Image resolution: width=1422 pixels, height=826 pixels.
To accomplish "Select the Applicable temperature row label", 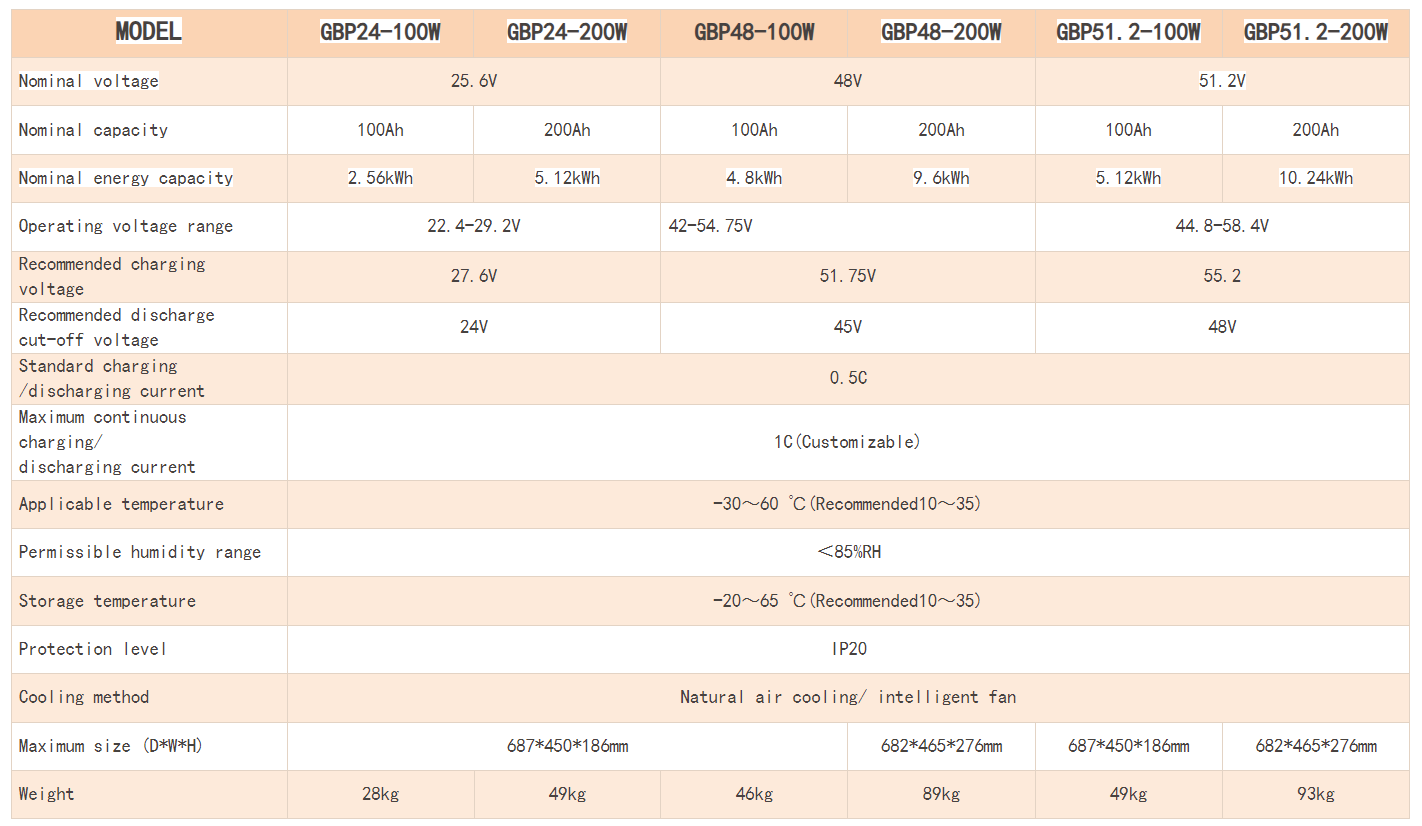I will coord(121,504).
